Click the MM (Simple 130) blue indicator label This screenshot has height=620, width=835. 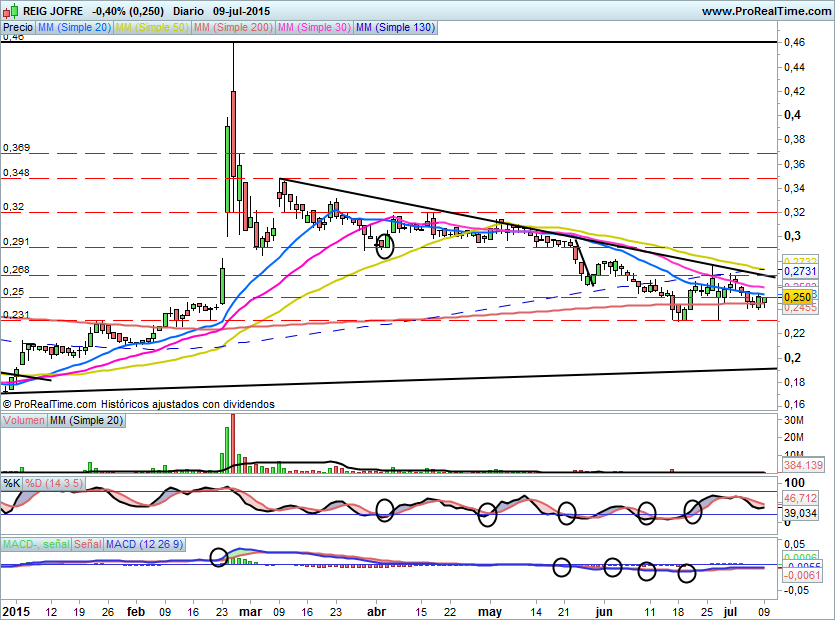[x=395, y=28]
